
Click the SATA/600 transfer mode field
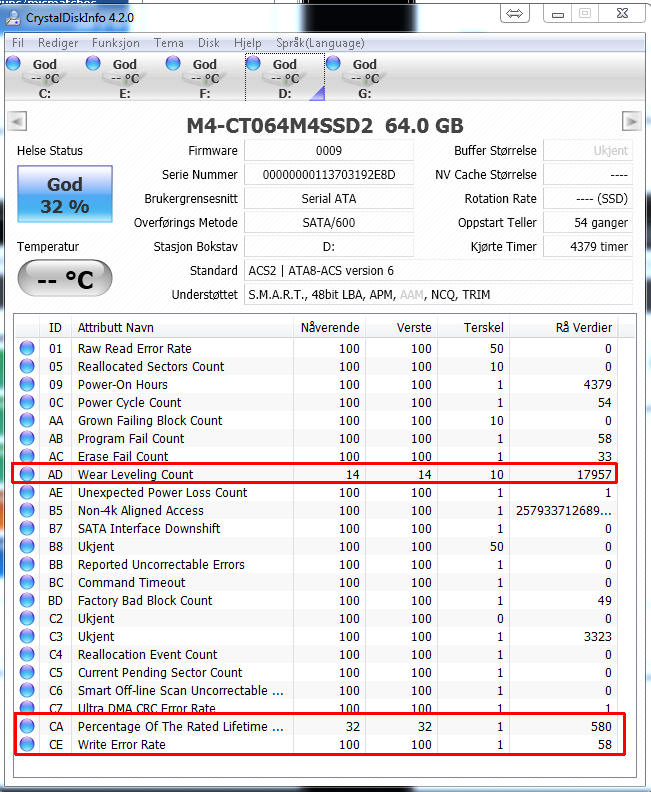[x=329, y=223]
